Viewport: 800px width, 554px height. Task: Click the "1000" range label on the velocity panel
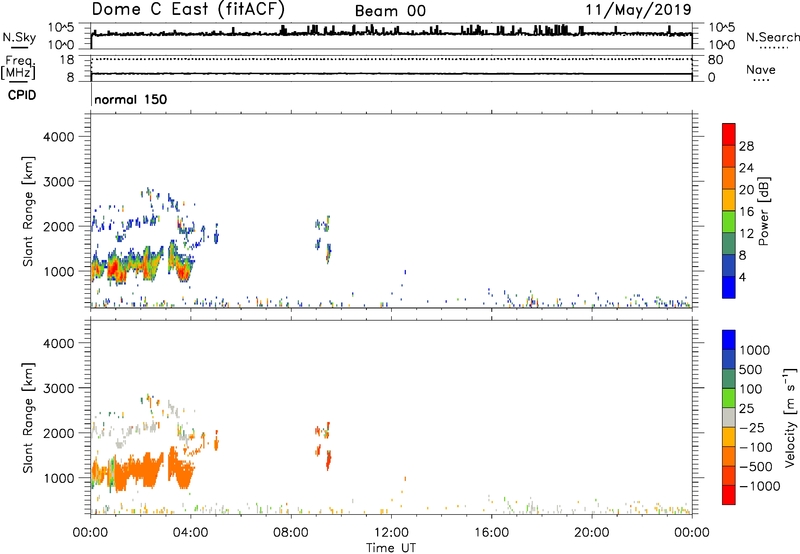pyautogui.click(x=58, y=478)
